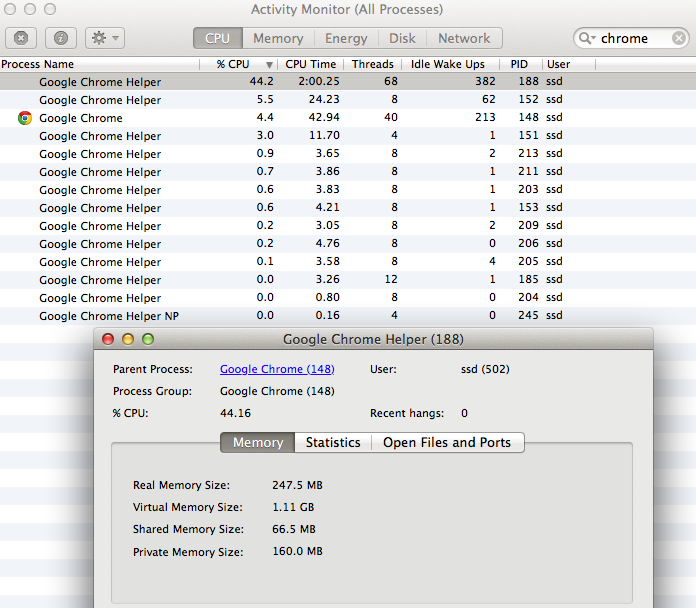This screenshot has height=608, width=696.
Task: Click the Inspect process info icon
Action: click(x=61, y=38)
